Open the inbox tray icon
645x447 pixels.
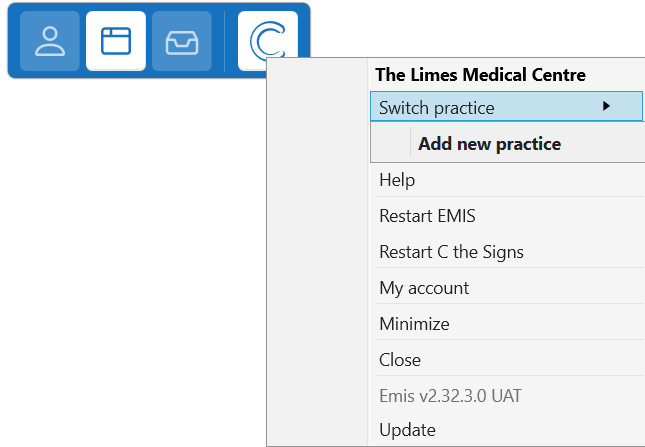click(x=182, y=41)
